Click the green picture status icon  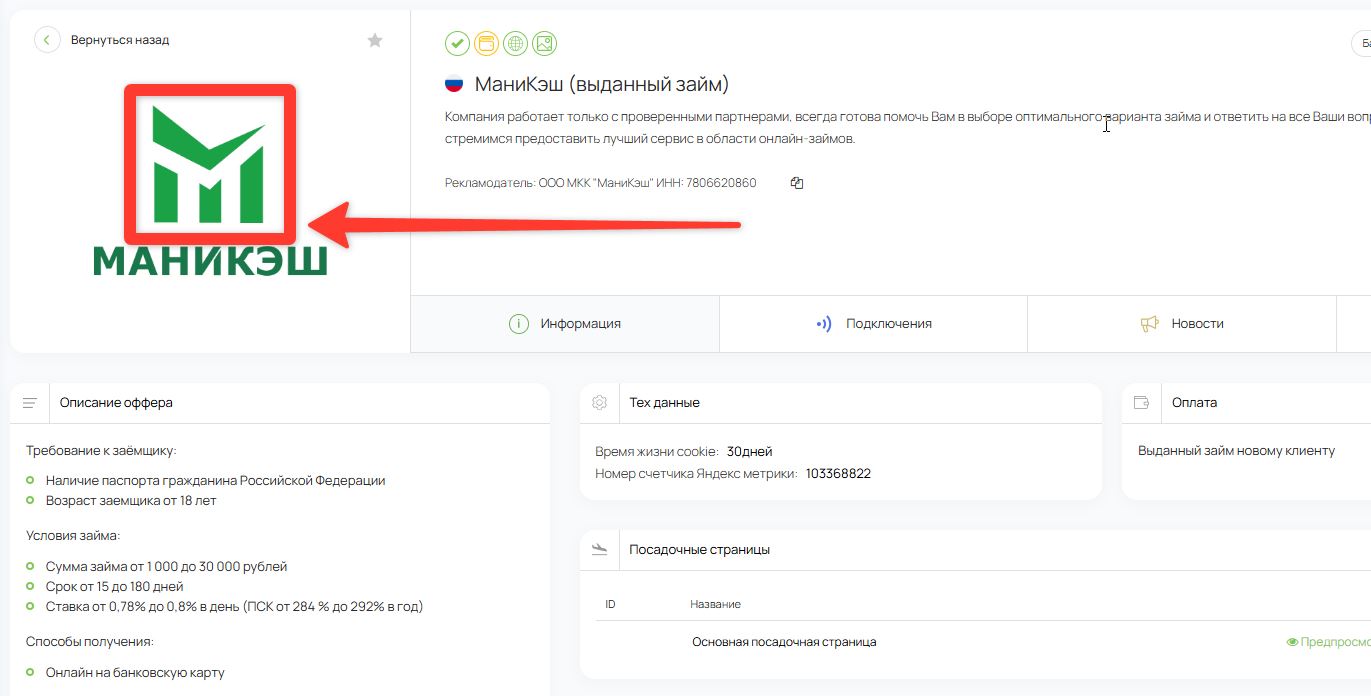pyautogui.click(x=544, y=43)
